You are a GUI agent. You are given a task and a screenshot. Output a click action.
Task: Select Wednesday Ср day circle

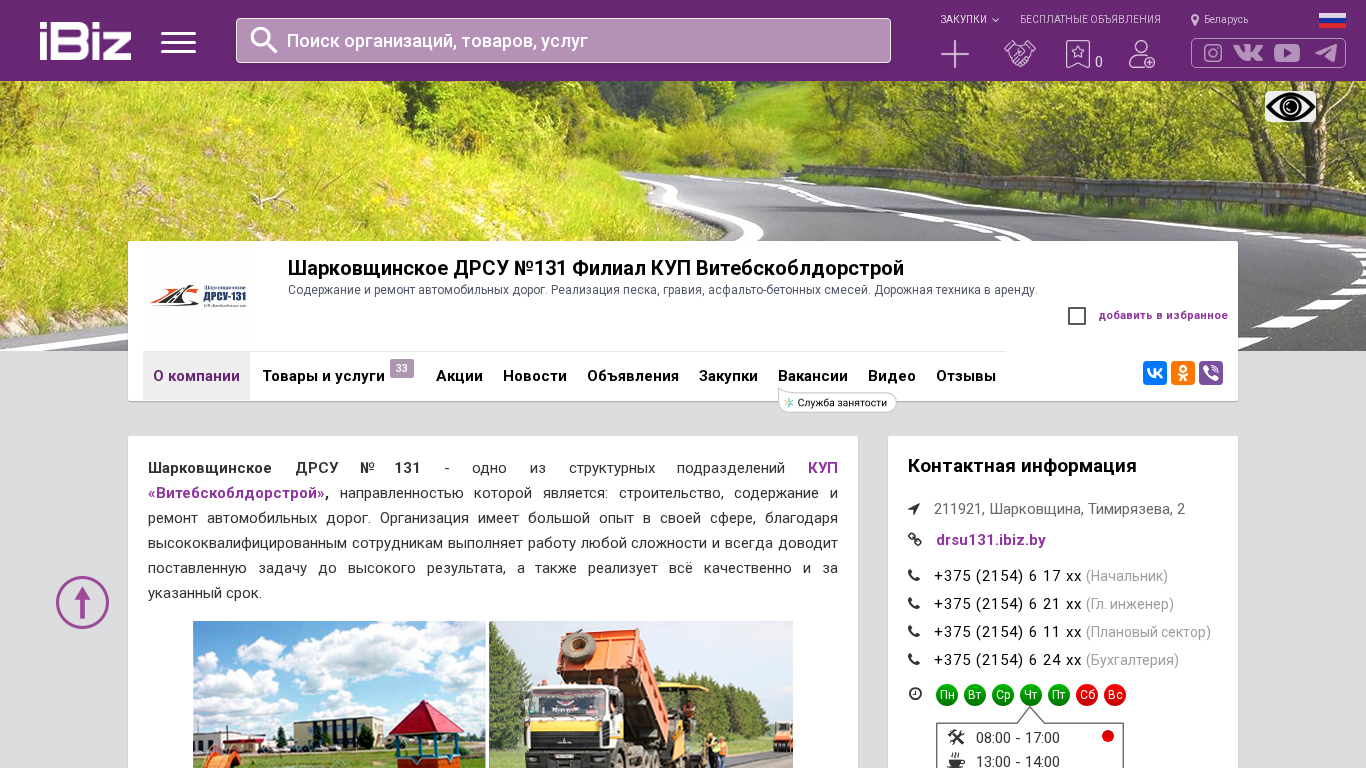[x=1003, y=695]
